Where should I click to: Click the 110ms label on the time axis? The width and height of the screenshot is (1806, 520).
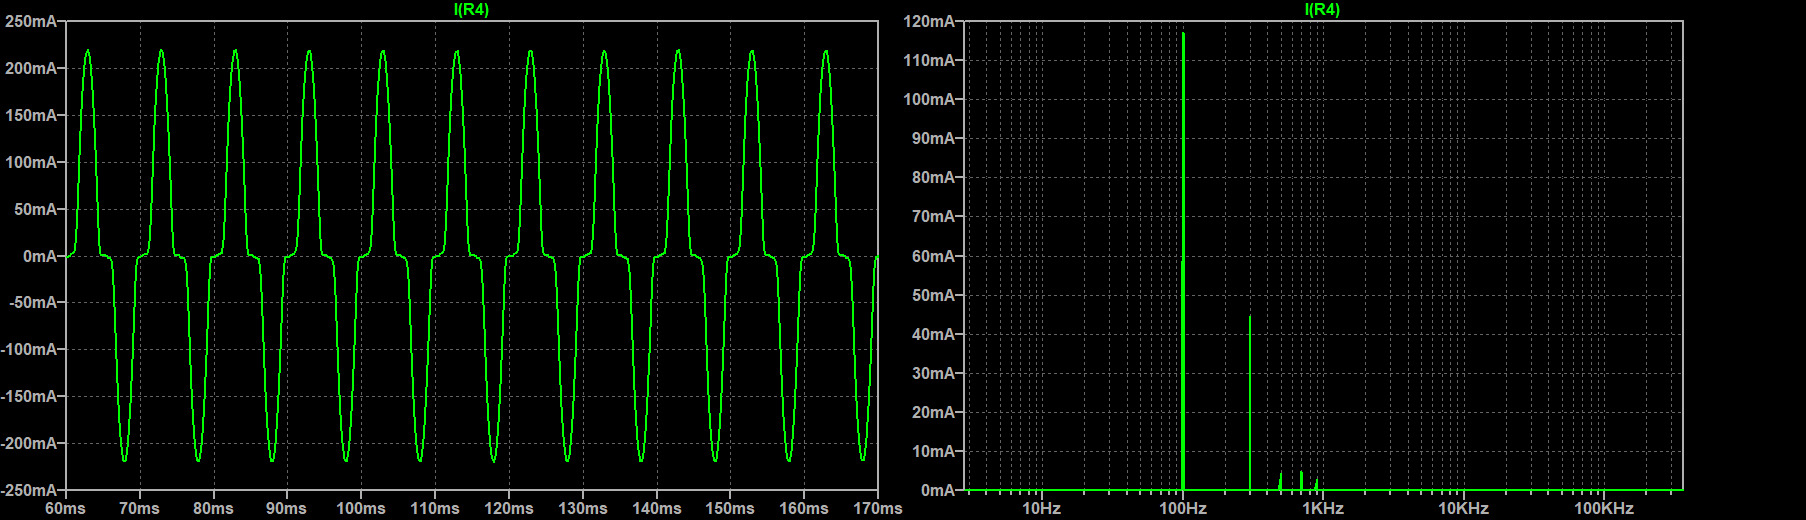tap(435, 508)
